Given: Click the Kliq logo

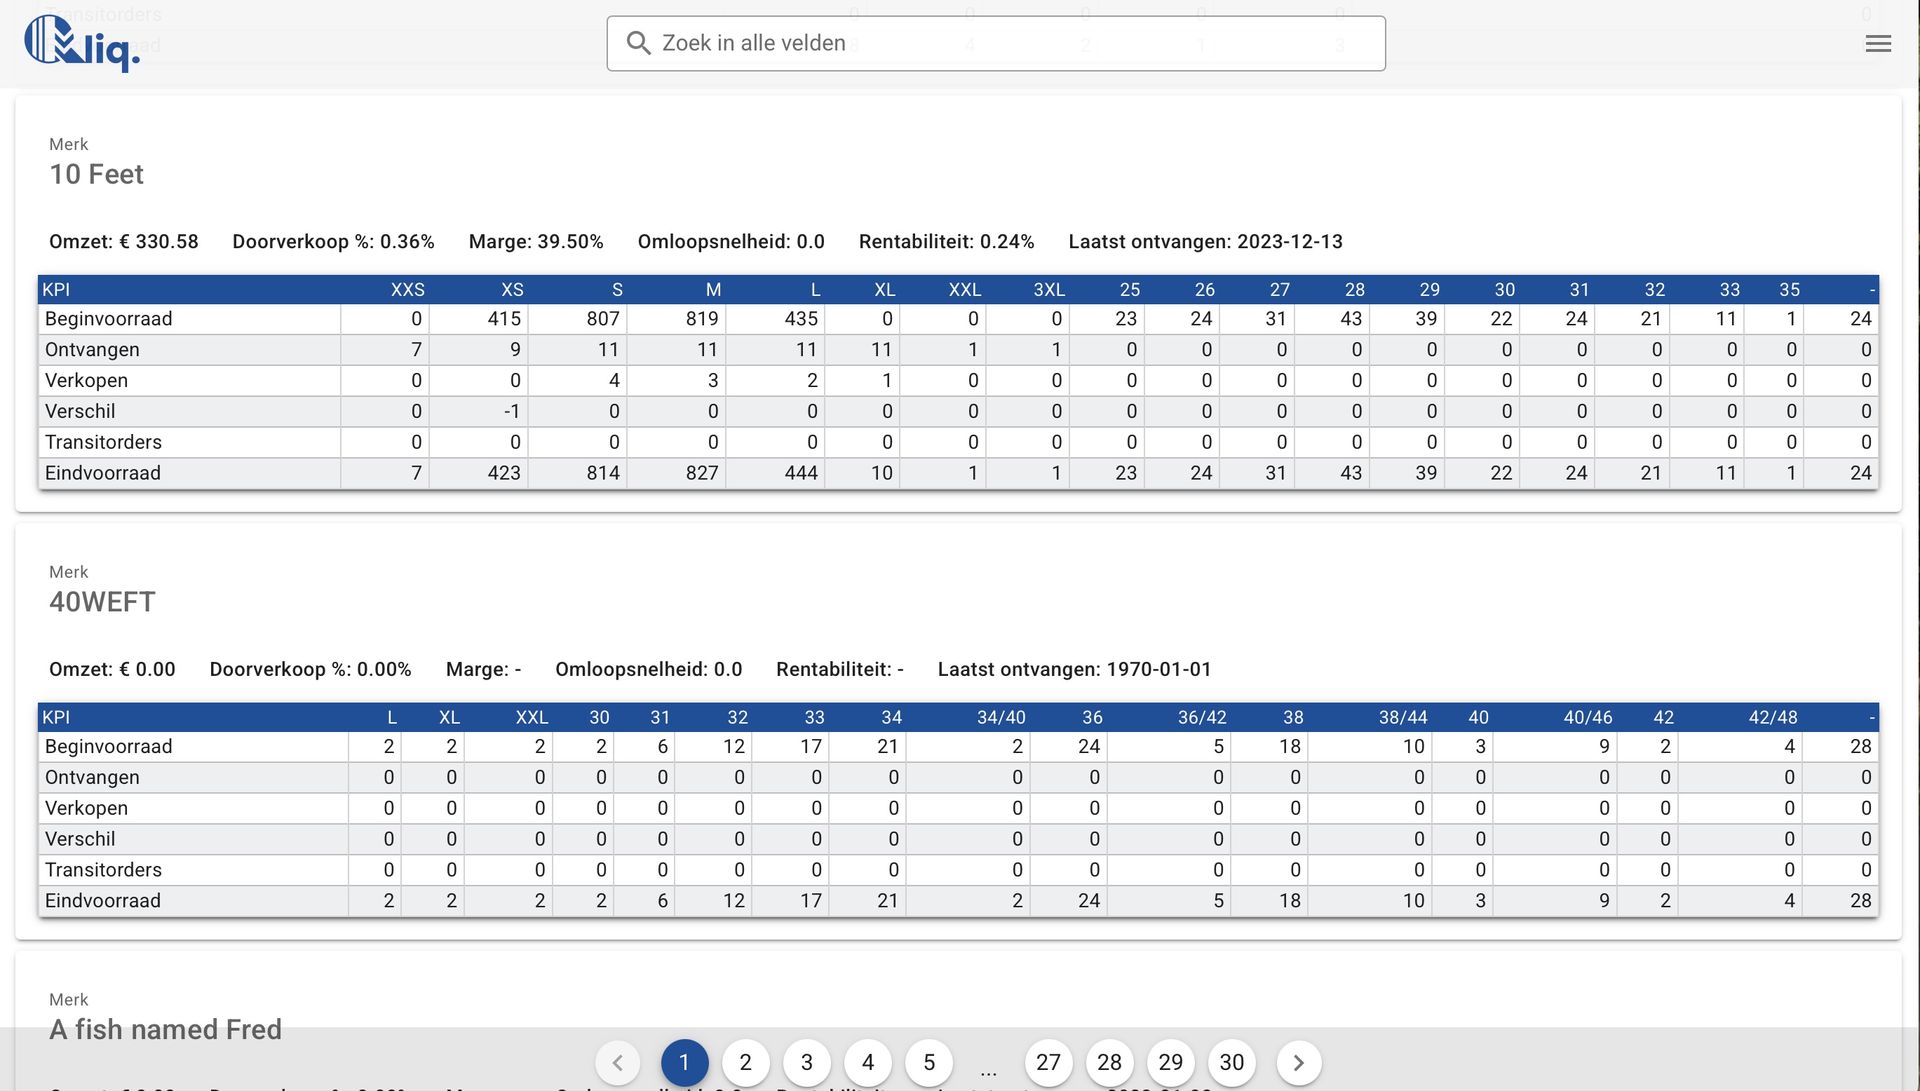Looking at the screenshot, I should [82, 43].
